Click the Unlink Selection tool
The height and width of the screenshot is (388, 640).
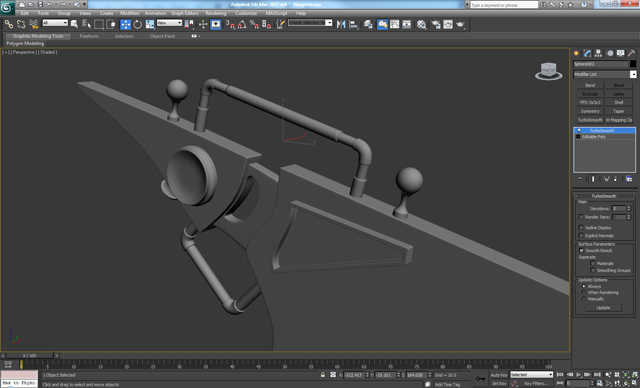pyautogui.click(x=21, y=24)
